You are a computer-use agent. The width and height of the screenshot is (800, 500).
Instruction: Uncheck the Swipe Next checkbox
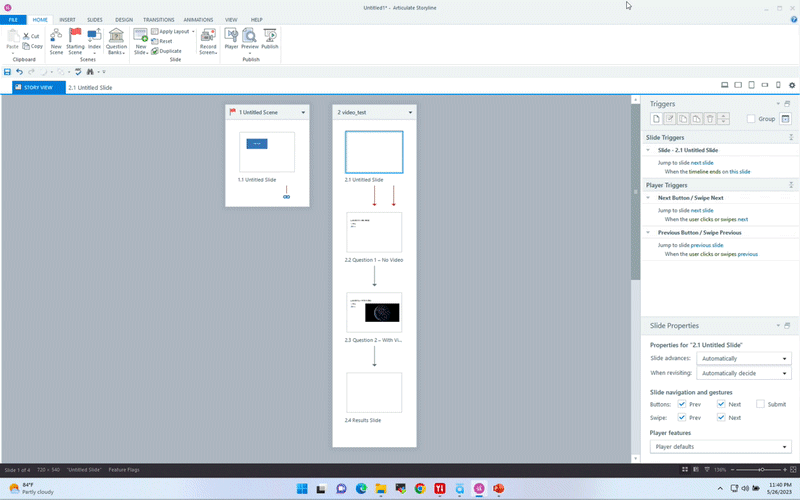(x=721, y=417)
